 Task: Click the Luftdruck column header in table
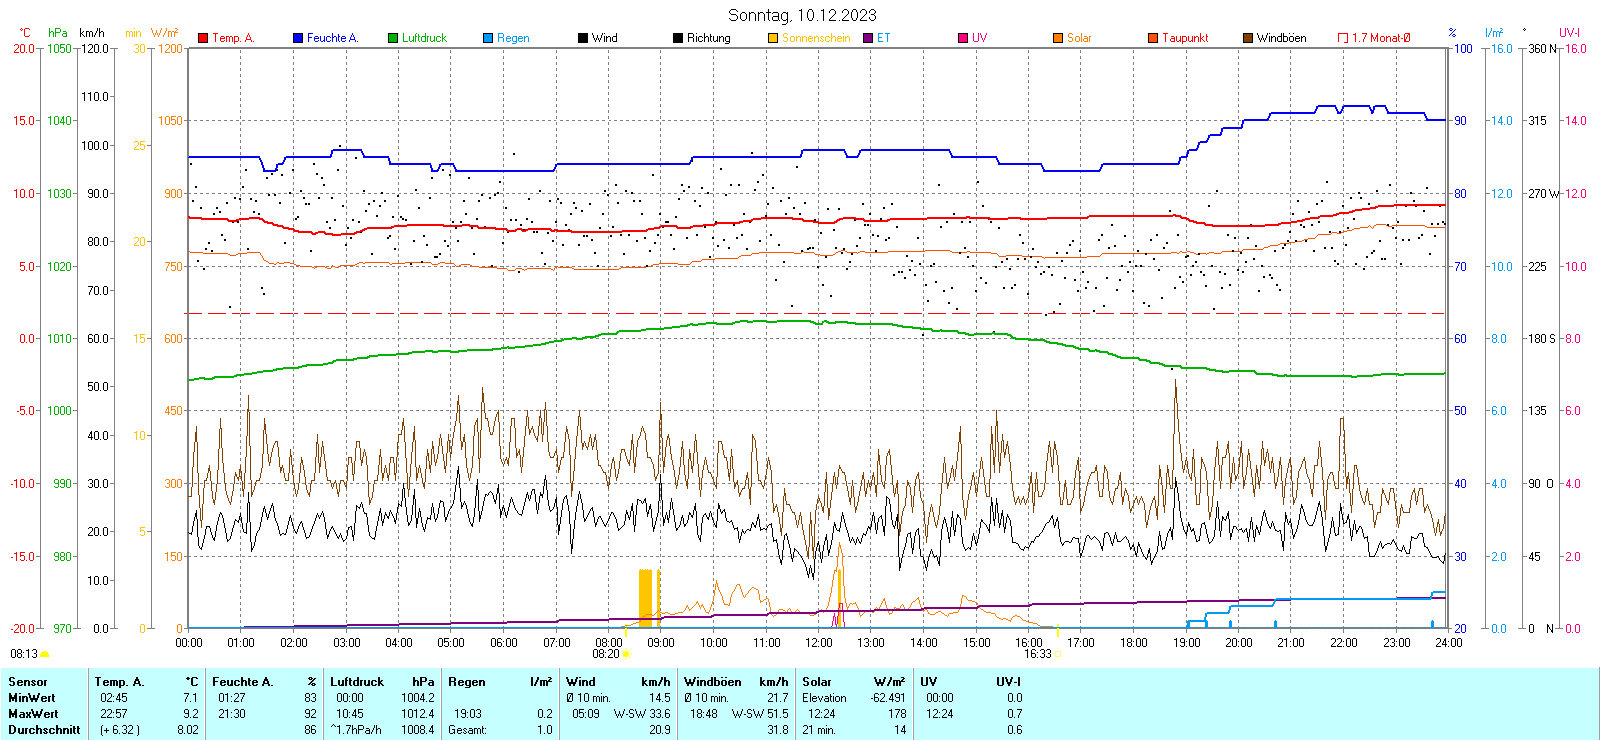click(357, 682)
